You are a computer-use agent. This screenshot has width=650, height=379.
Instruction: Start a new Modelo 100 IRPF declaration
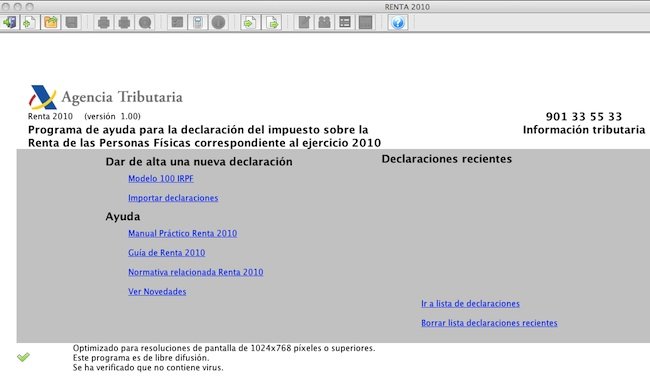tap(161, 179)
